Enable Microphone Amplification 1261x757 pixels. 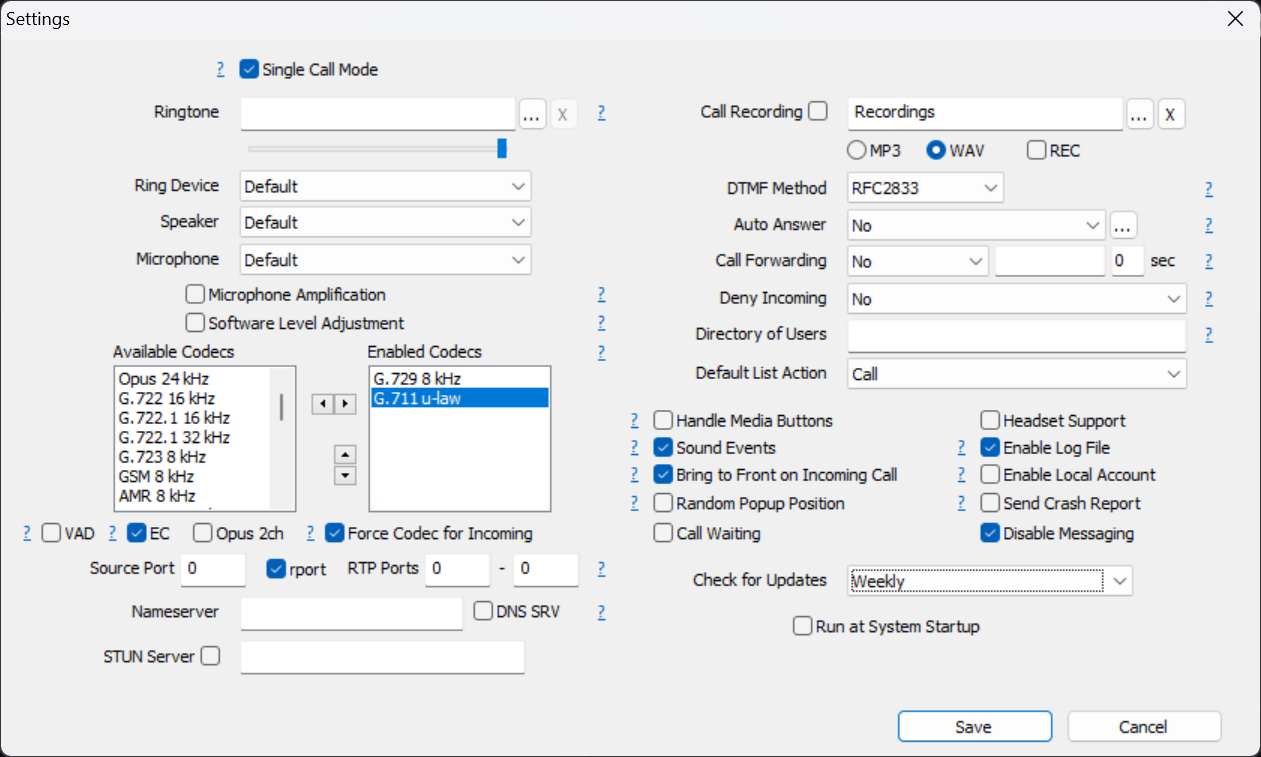[195, 293]
